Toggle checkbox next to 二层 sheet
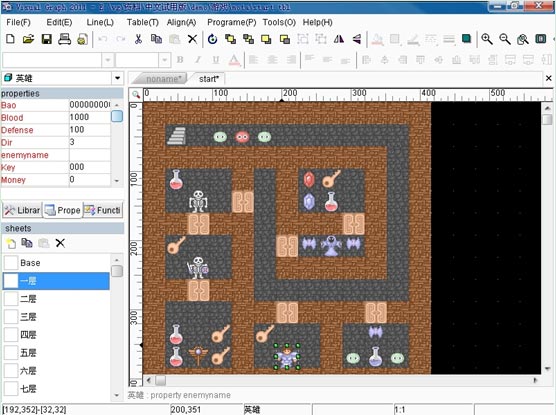Screen dimensions: 556x415 pyautogui.click(x=11, y=299)
